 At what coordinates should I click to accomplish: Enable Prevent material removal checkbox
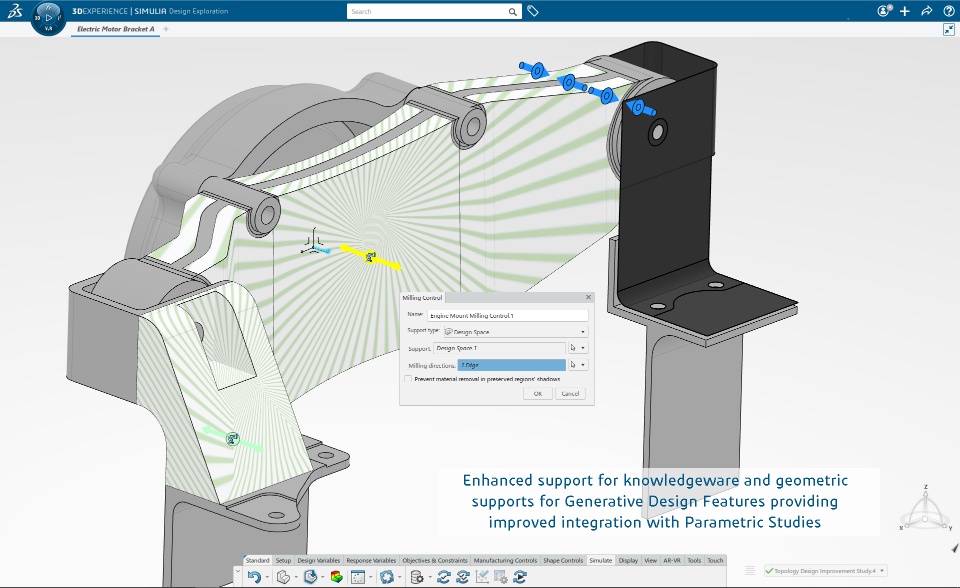[408, 379]
